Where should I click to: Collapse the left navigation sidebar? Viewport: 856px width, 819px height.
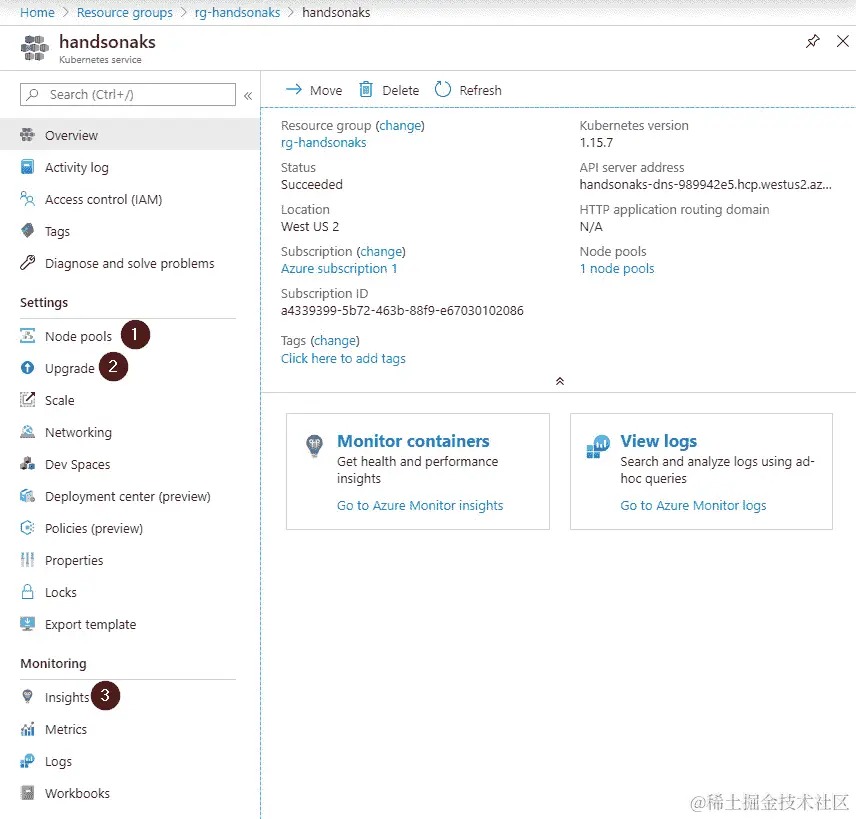click(x=247, y=95)
